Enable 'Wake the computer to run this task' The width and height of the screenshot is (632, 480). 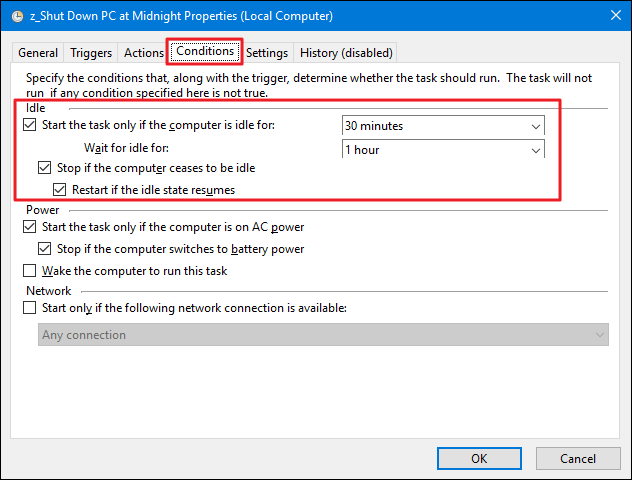click(x=29, y=271)
